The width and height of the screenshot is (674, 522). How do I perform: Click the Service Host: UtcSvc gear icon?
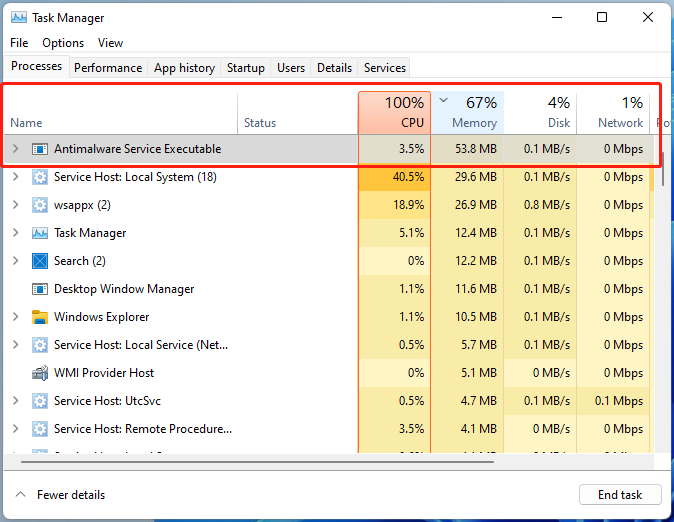tap(40, 401)
